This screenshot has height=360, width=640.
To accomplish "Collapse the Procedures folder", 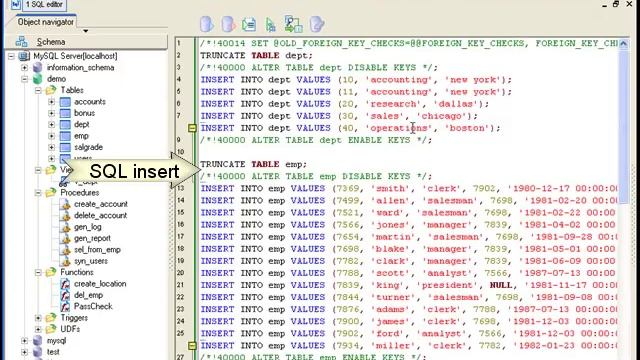I will pyautogui.click(x=38, y=193).
